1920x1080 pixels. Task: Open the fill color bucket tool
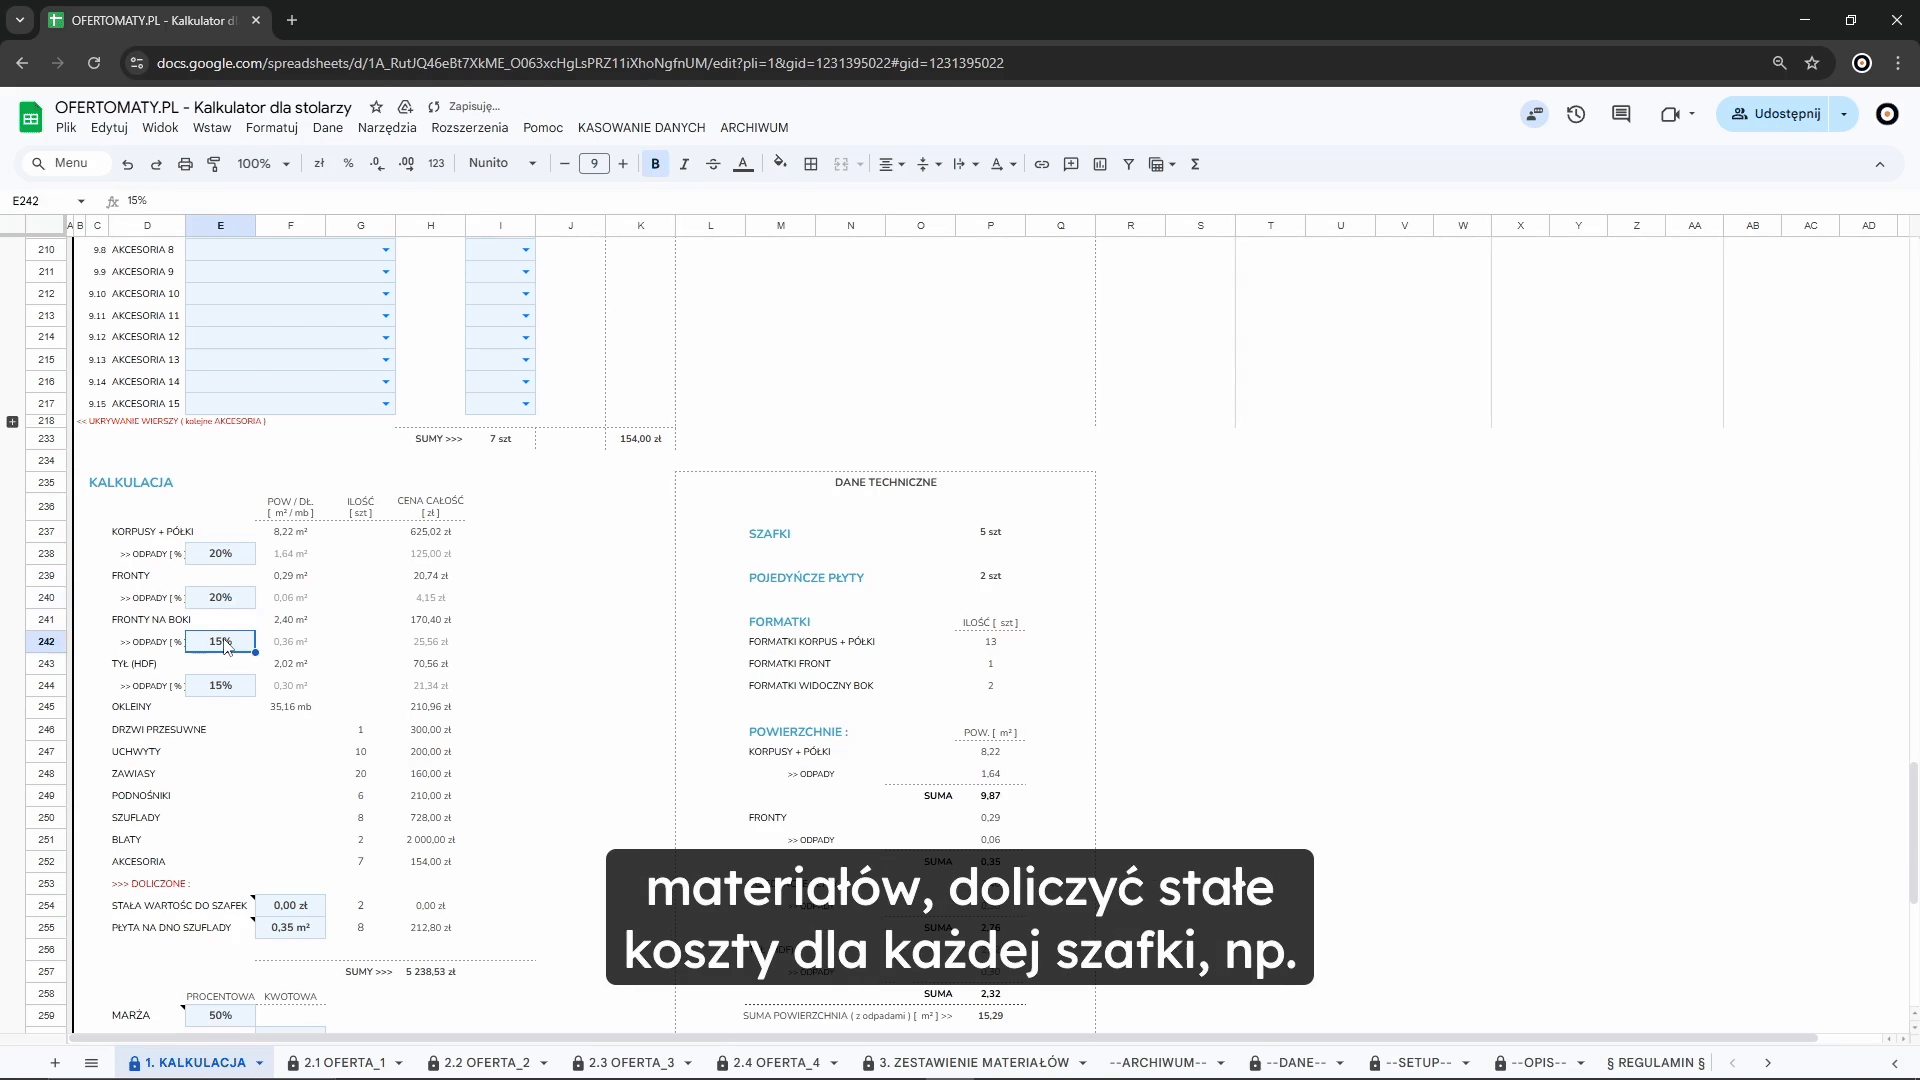click(x=780, y=163)
